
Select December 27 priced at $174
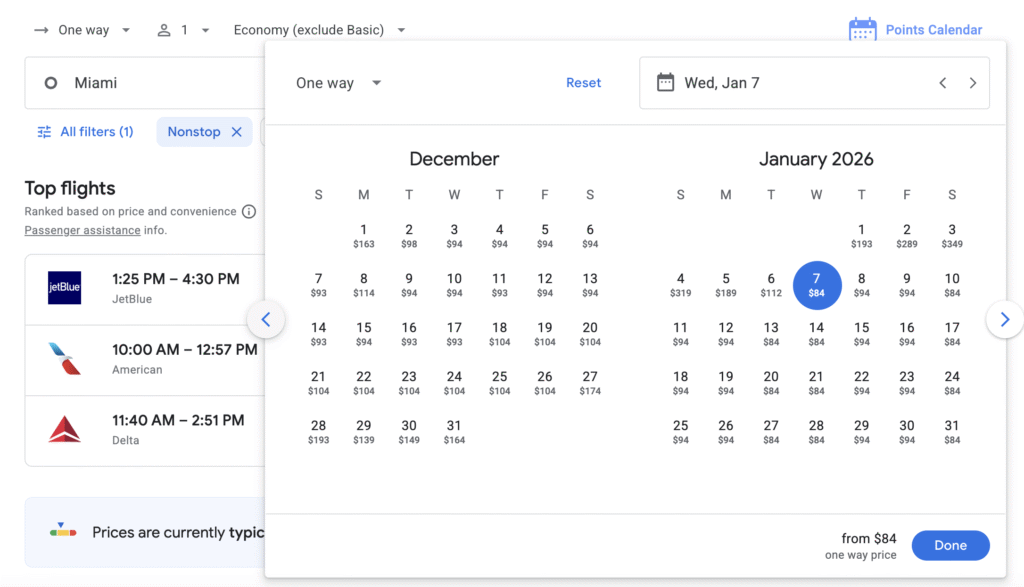tap(590, 383)
